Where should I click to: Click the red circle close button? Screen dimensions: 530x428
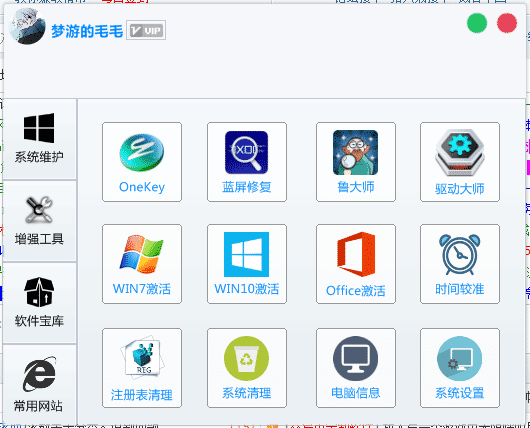coord(507,23)
